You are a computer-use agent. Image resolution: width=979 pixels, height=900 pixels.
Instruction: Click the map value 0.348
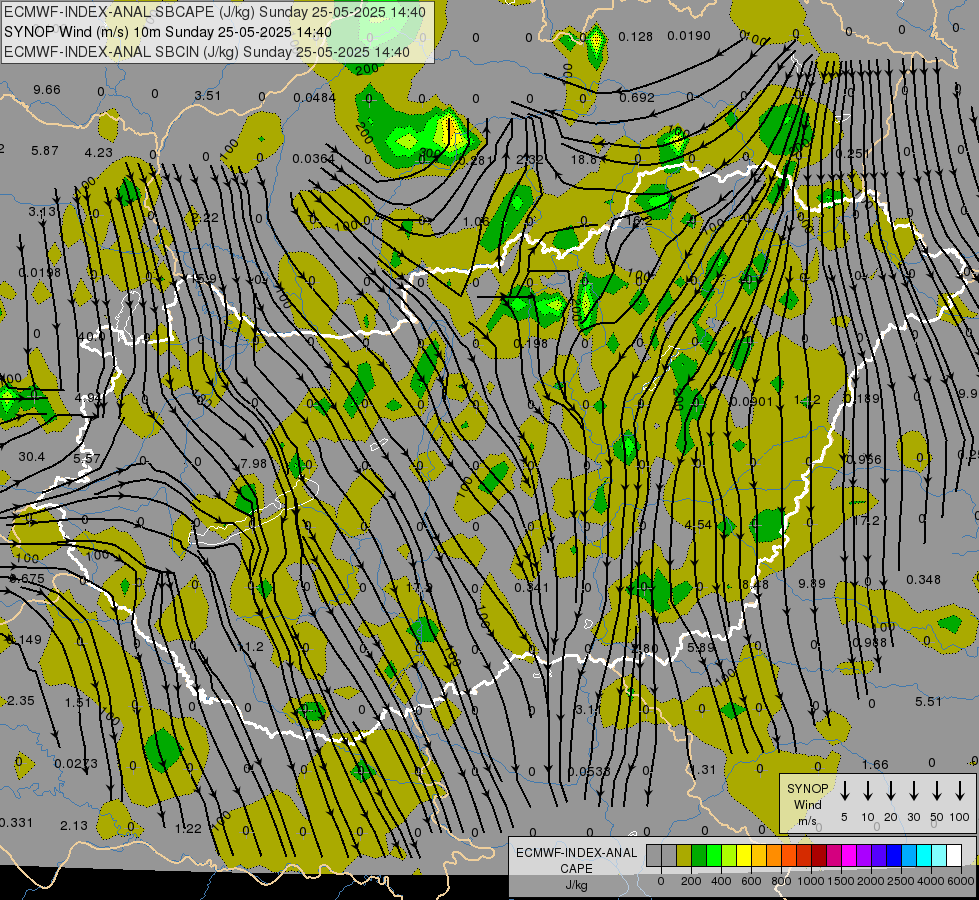point(923,580)
